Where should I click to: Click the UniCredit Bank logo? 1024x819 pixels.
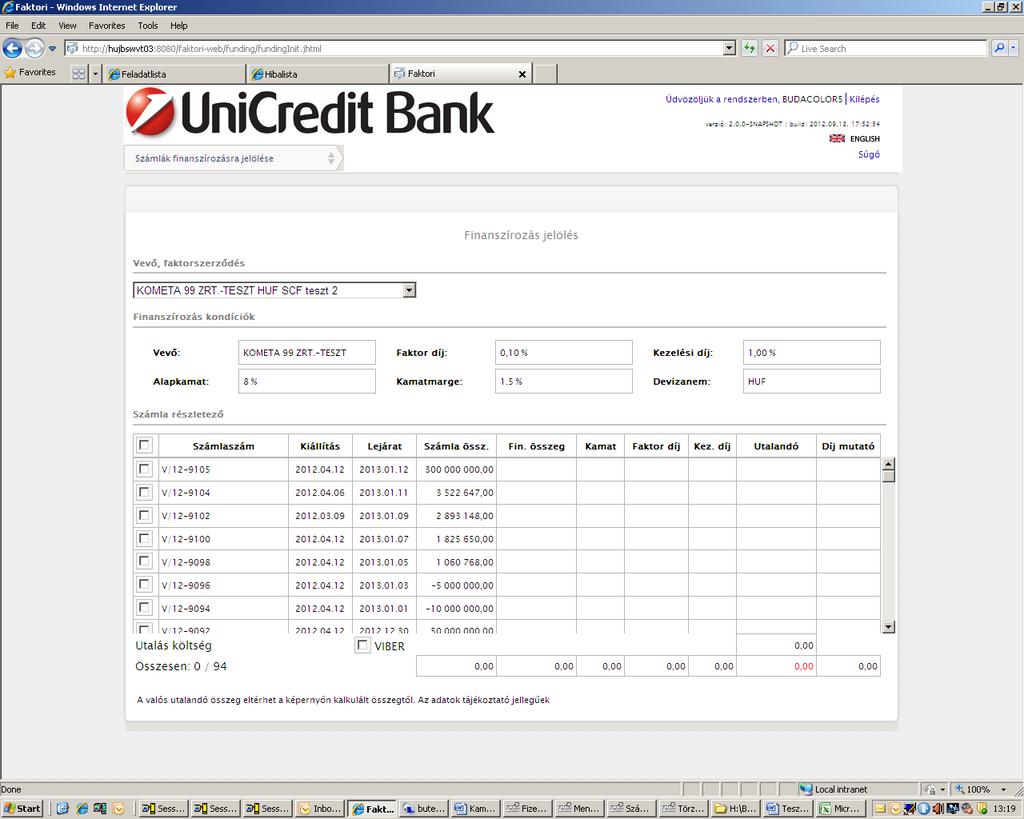click(x=310, y=112)
